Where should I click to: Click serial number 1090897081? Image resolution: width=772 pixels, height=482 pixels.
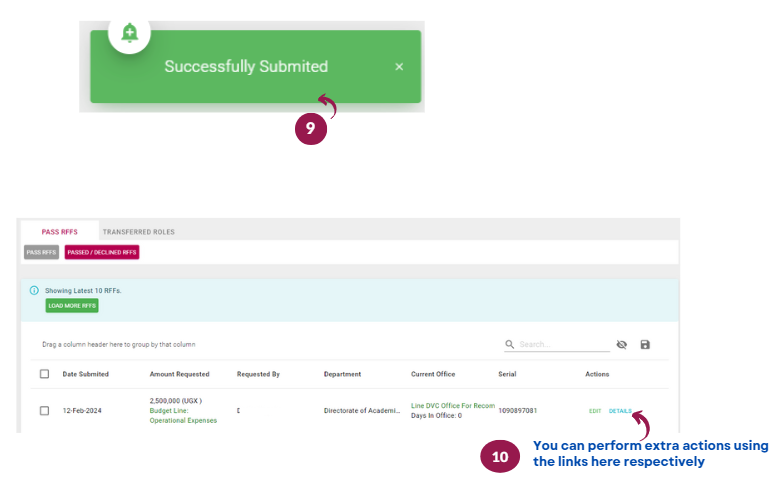(518, 411)
